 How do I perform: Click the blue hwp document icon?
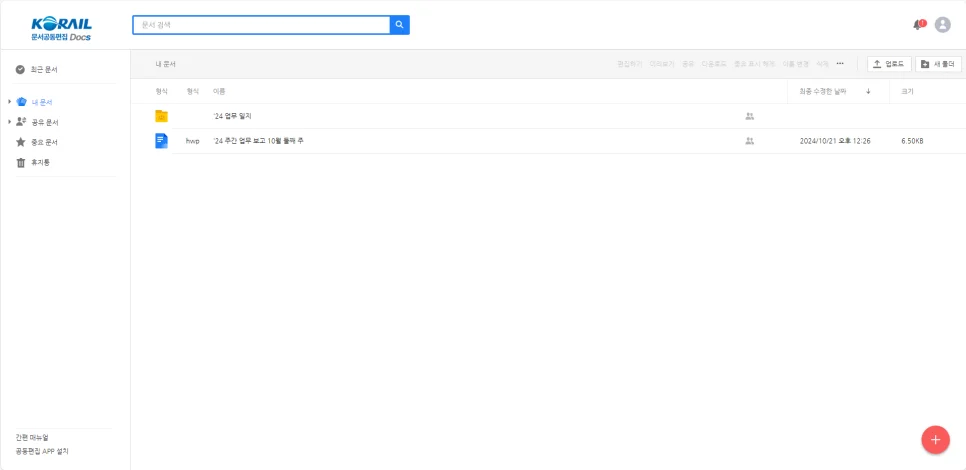pyautogui.click(x=161, y=141)
